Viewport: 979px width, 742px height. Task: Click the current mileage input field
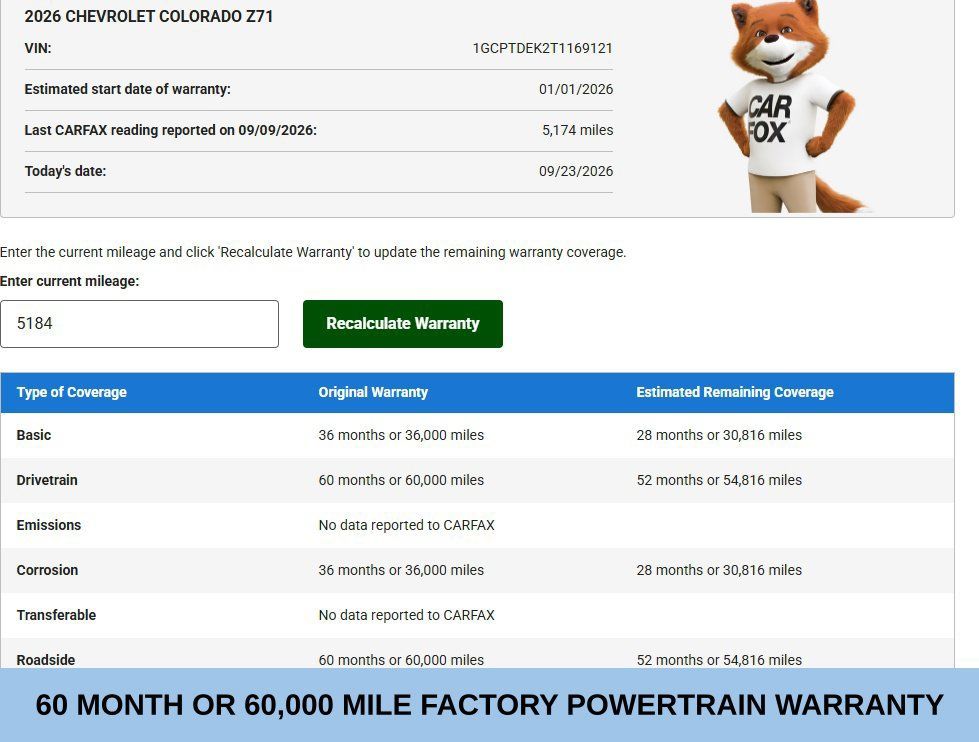point(139,324)
